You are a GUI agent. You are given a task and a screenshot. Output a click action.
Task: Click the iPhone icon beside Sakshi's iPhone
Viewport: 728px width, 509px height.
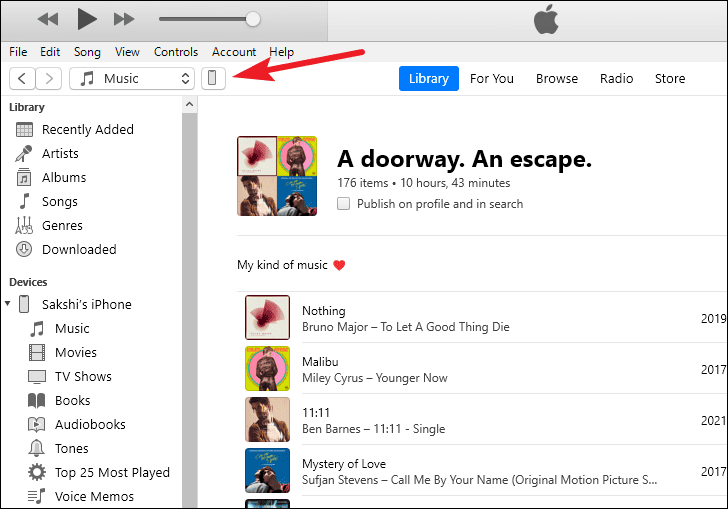click(x=24, y=305)
